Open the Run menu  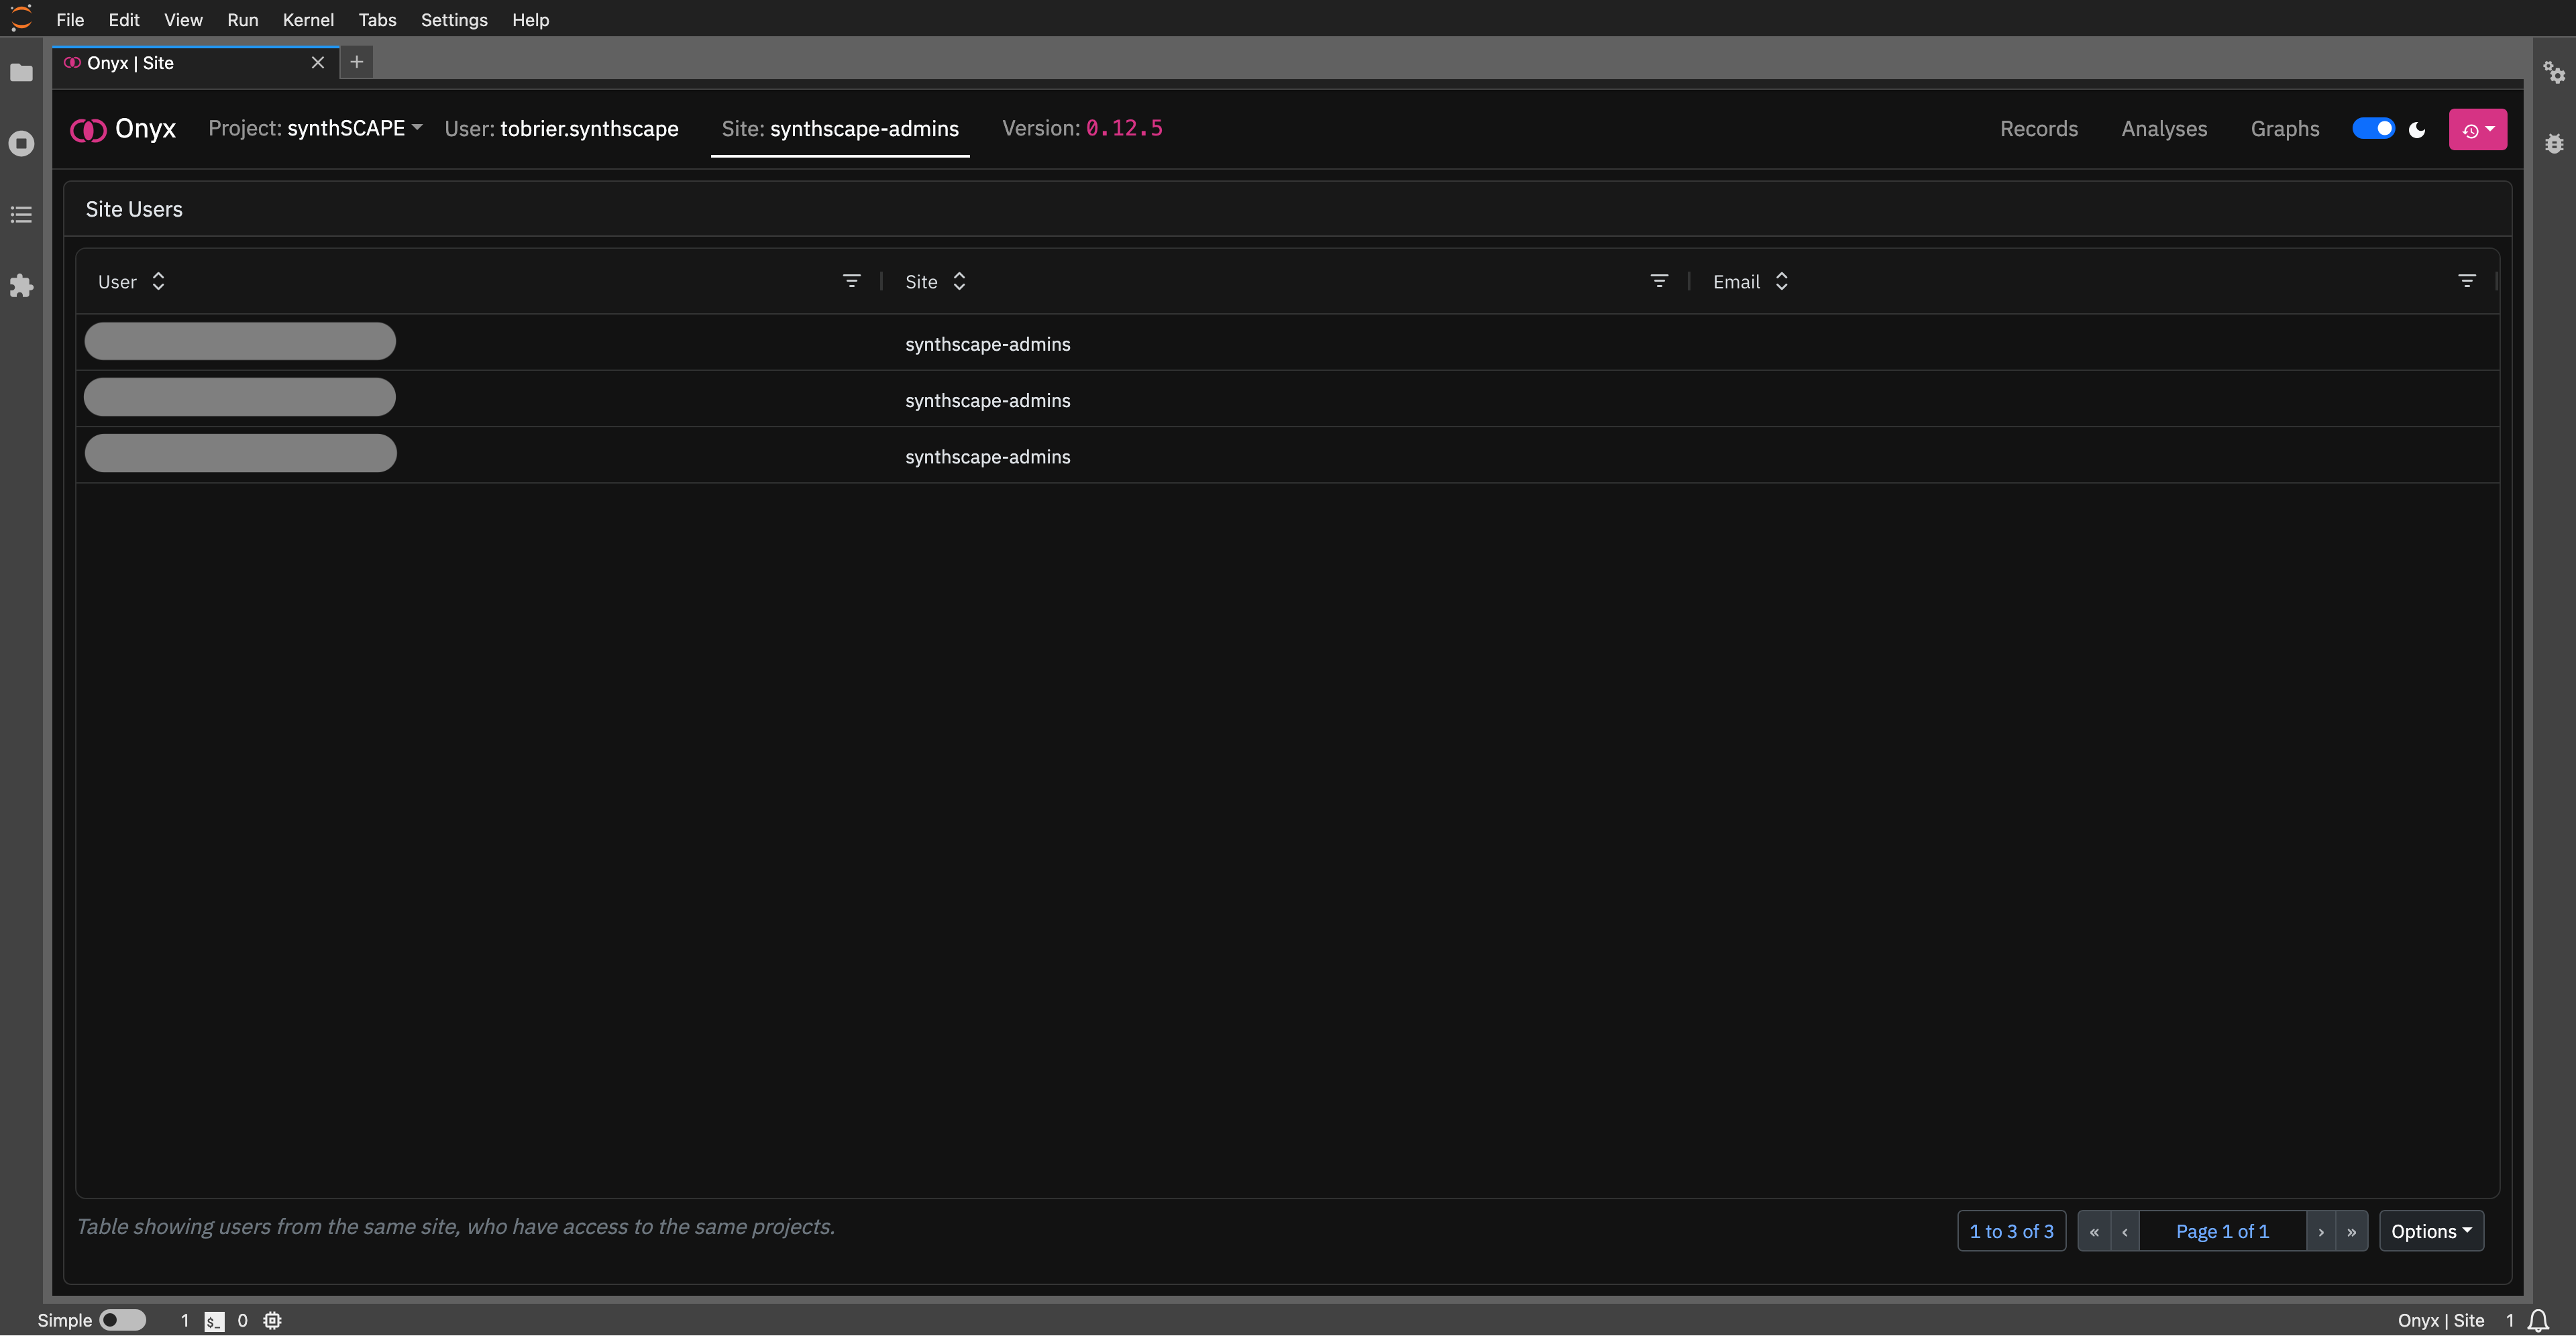[x=242, y=20]
